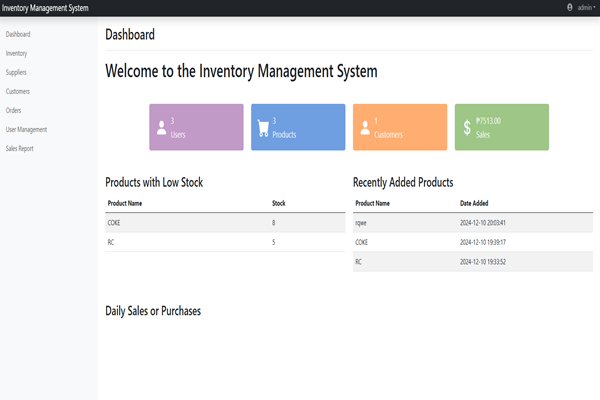Click the shopping cart icon in the Products card
The image size is (600, 400).
tap(263, 128)
